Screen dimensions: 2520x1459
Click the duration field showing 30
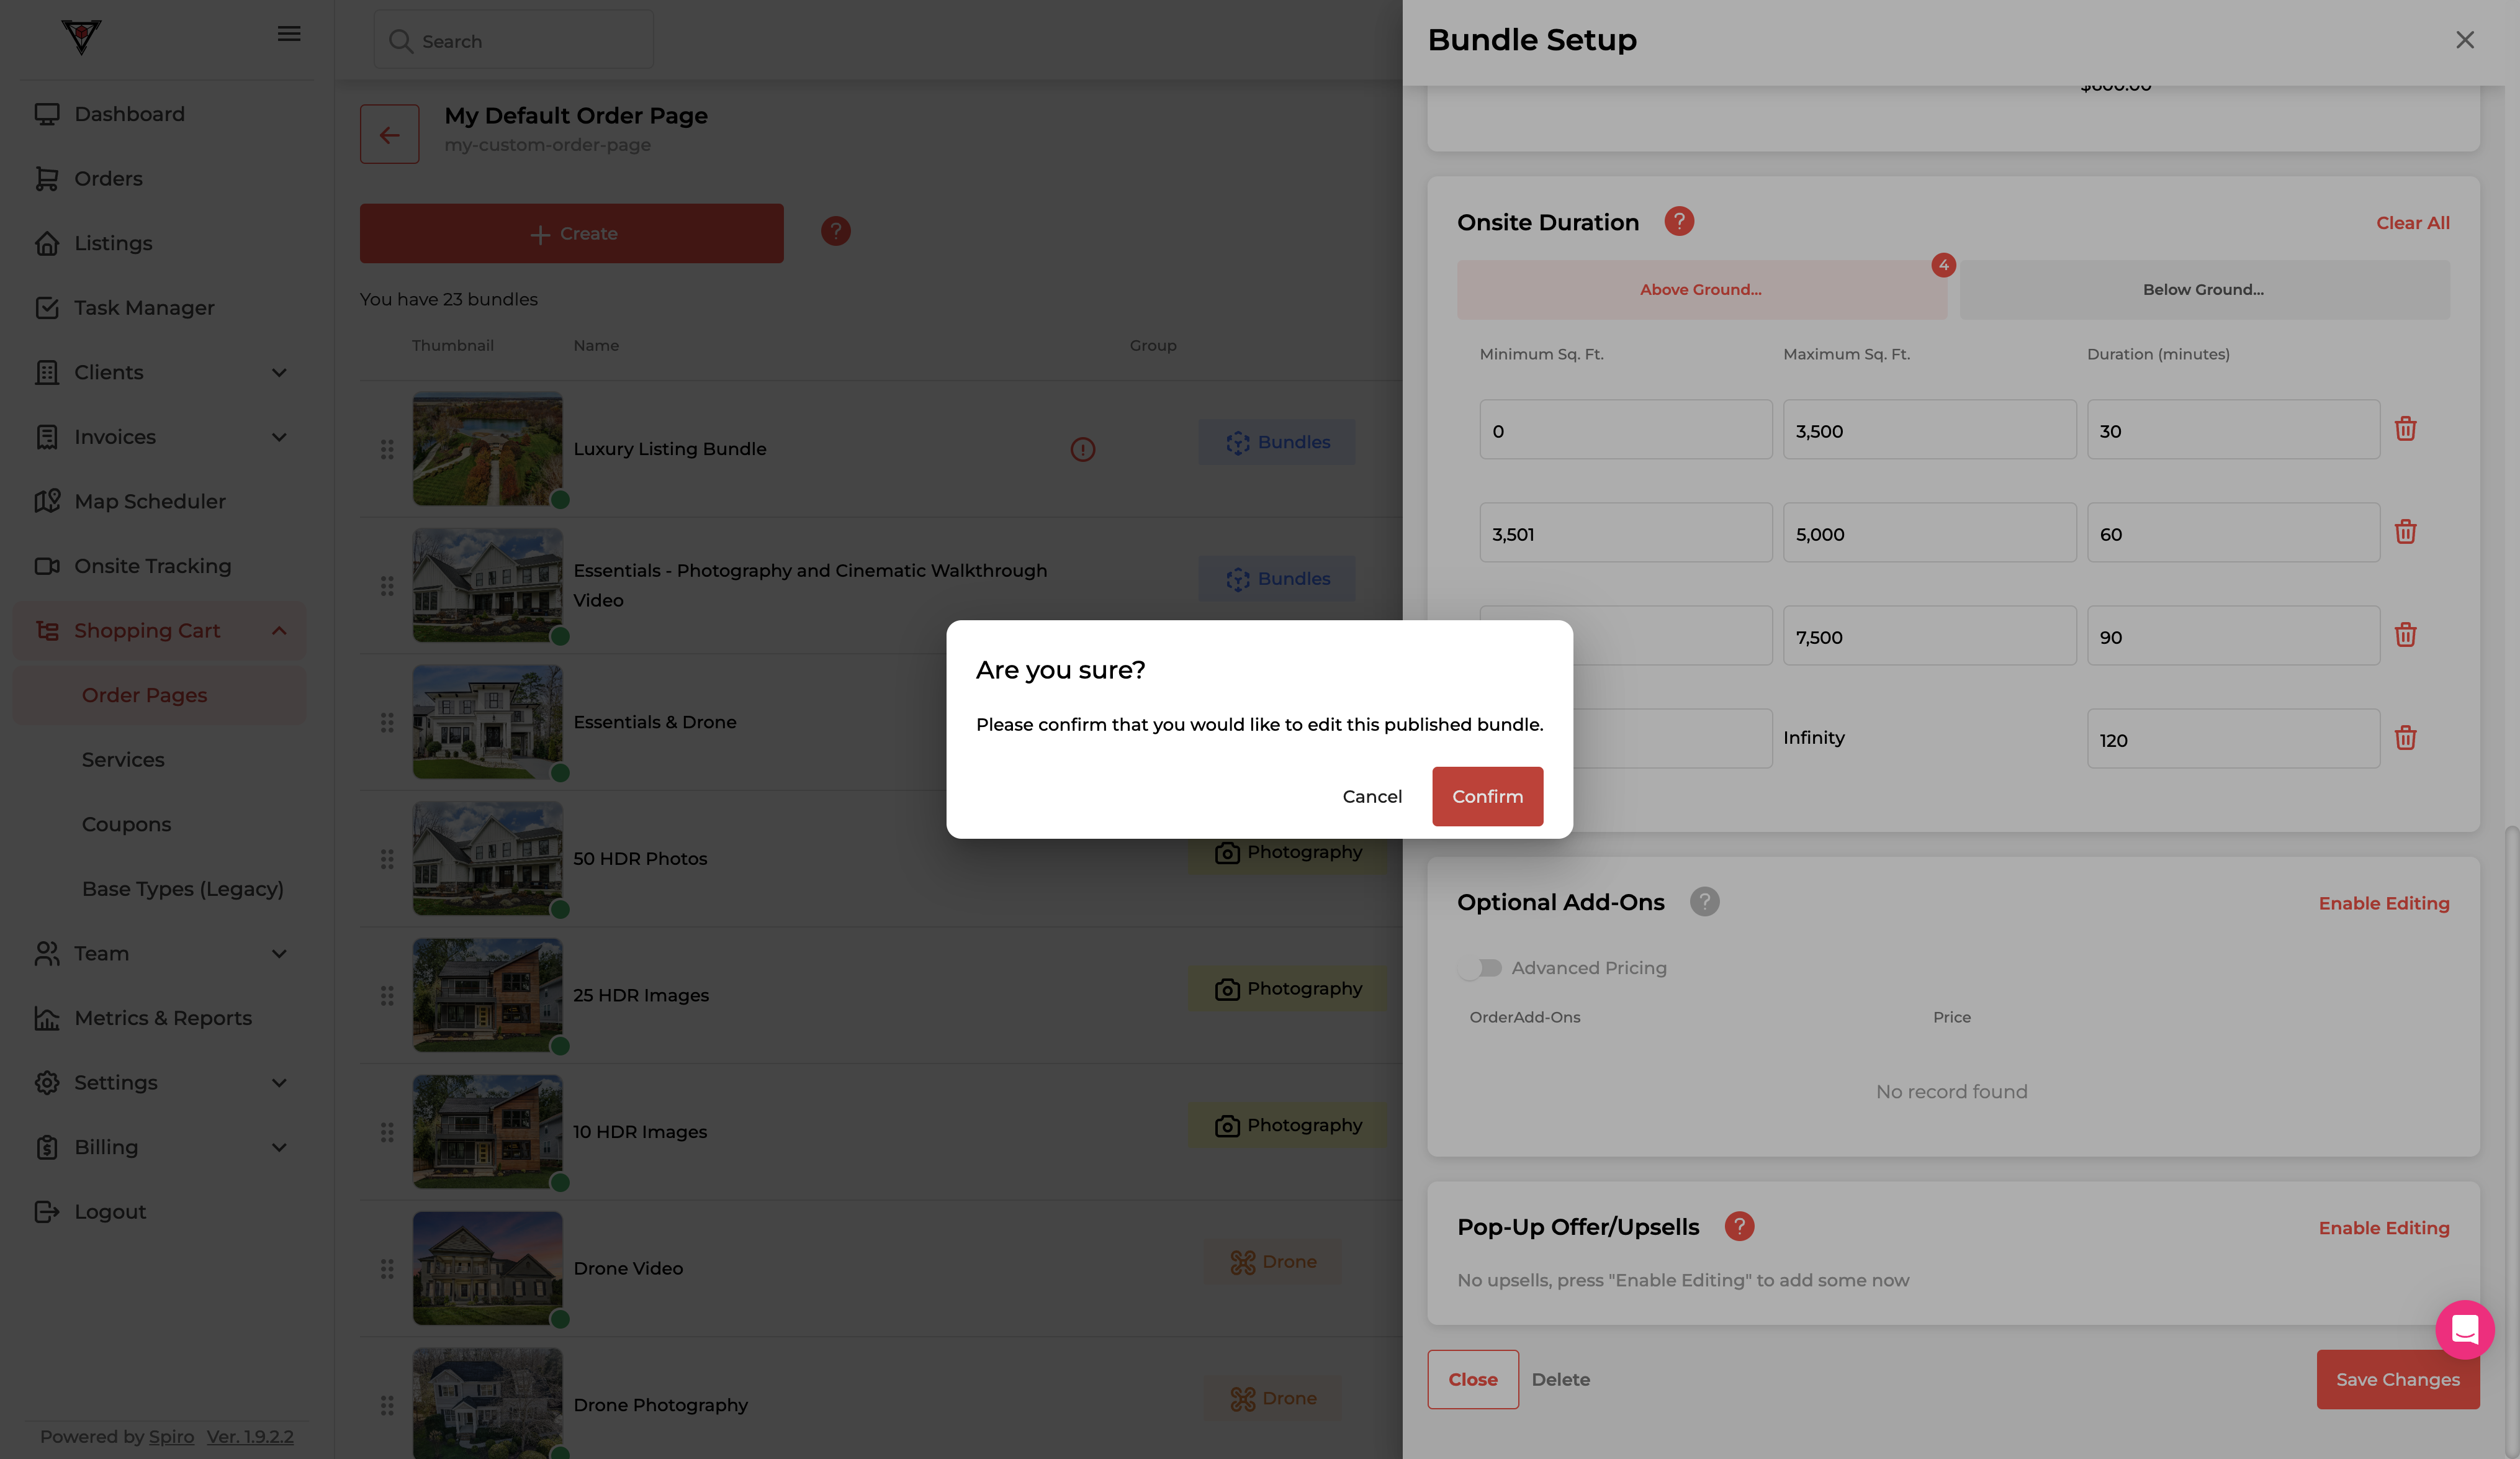pos(2233,430)
